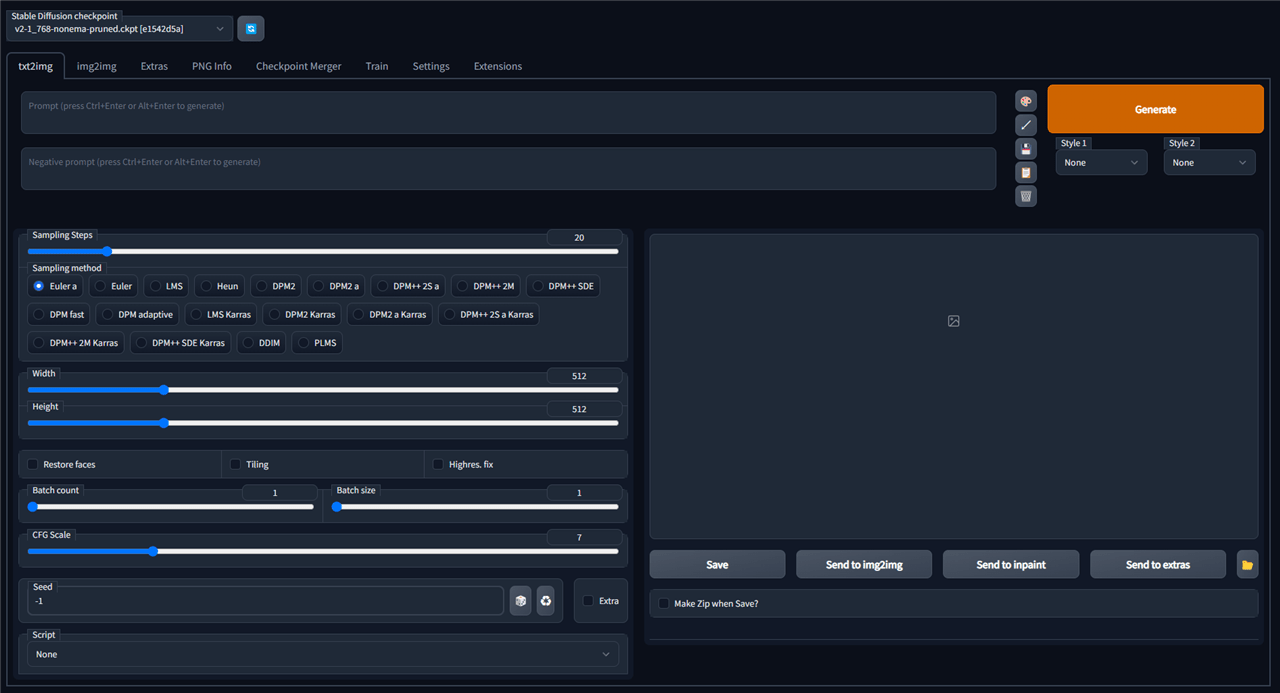Image resolution: width=1280 pixels, height=693 pixels.
Task: Tick the Extra seed options checkbox
Action: 589,601
